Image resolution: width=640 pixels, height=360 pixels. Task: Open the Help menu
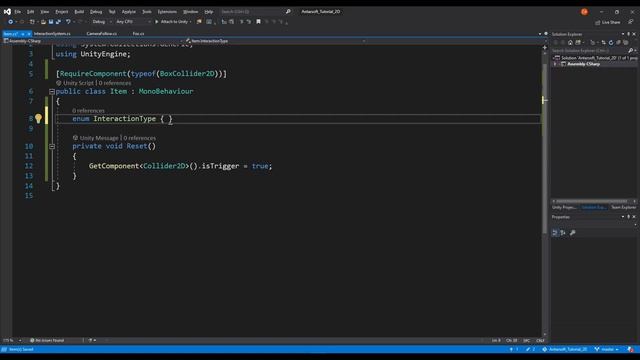pos(209,12)
